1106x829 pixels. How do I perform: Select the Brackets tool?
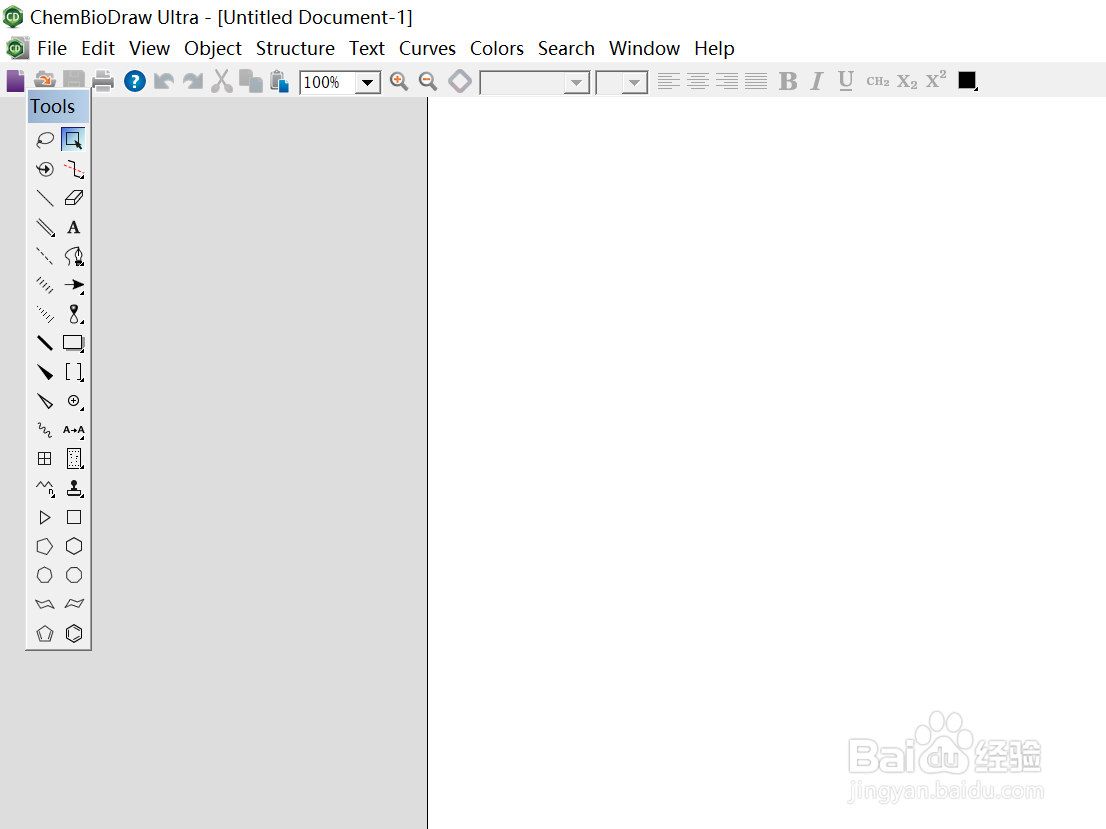click(73, 372)
